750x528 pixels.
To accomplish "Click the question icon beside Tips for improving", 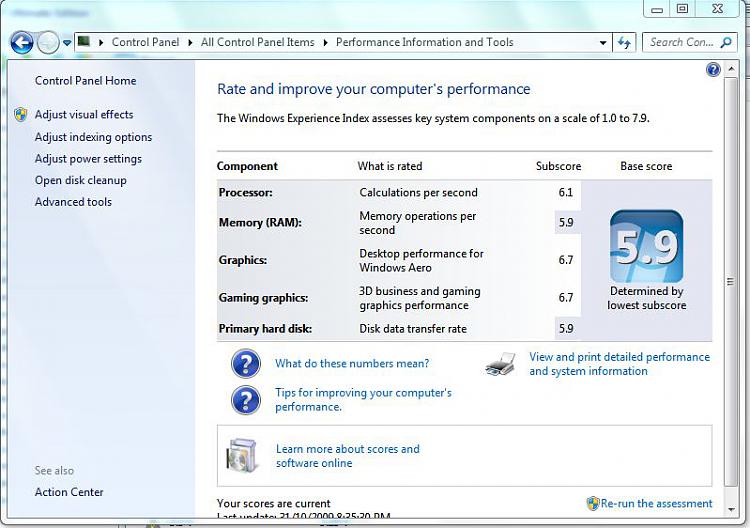I will [x=246, y=400].
